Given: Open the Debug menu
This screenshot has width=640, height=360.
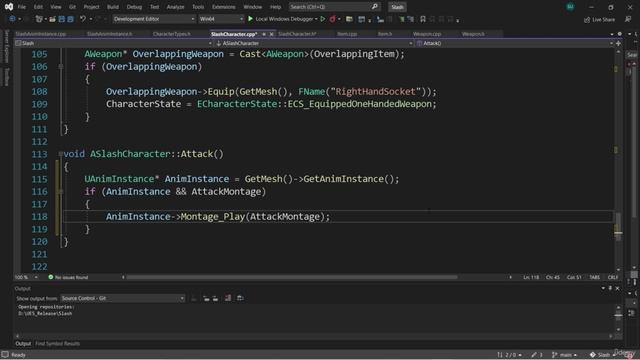Looking at the screenshot, I should (x=134, y=7).
